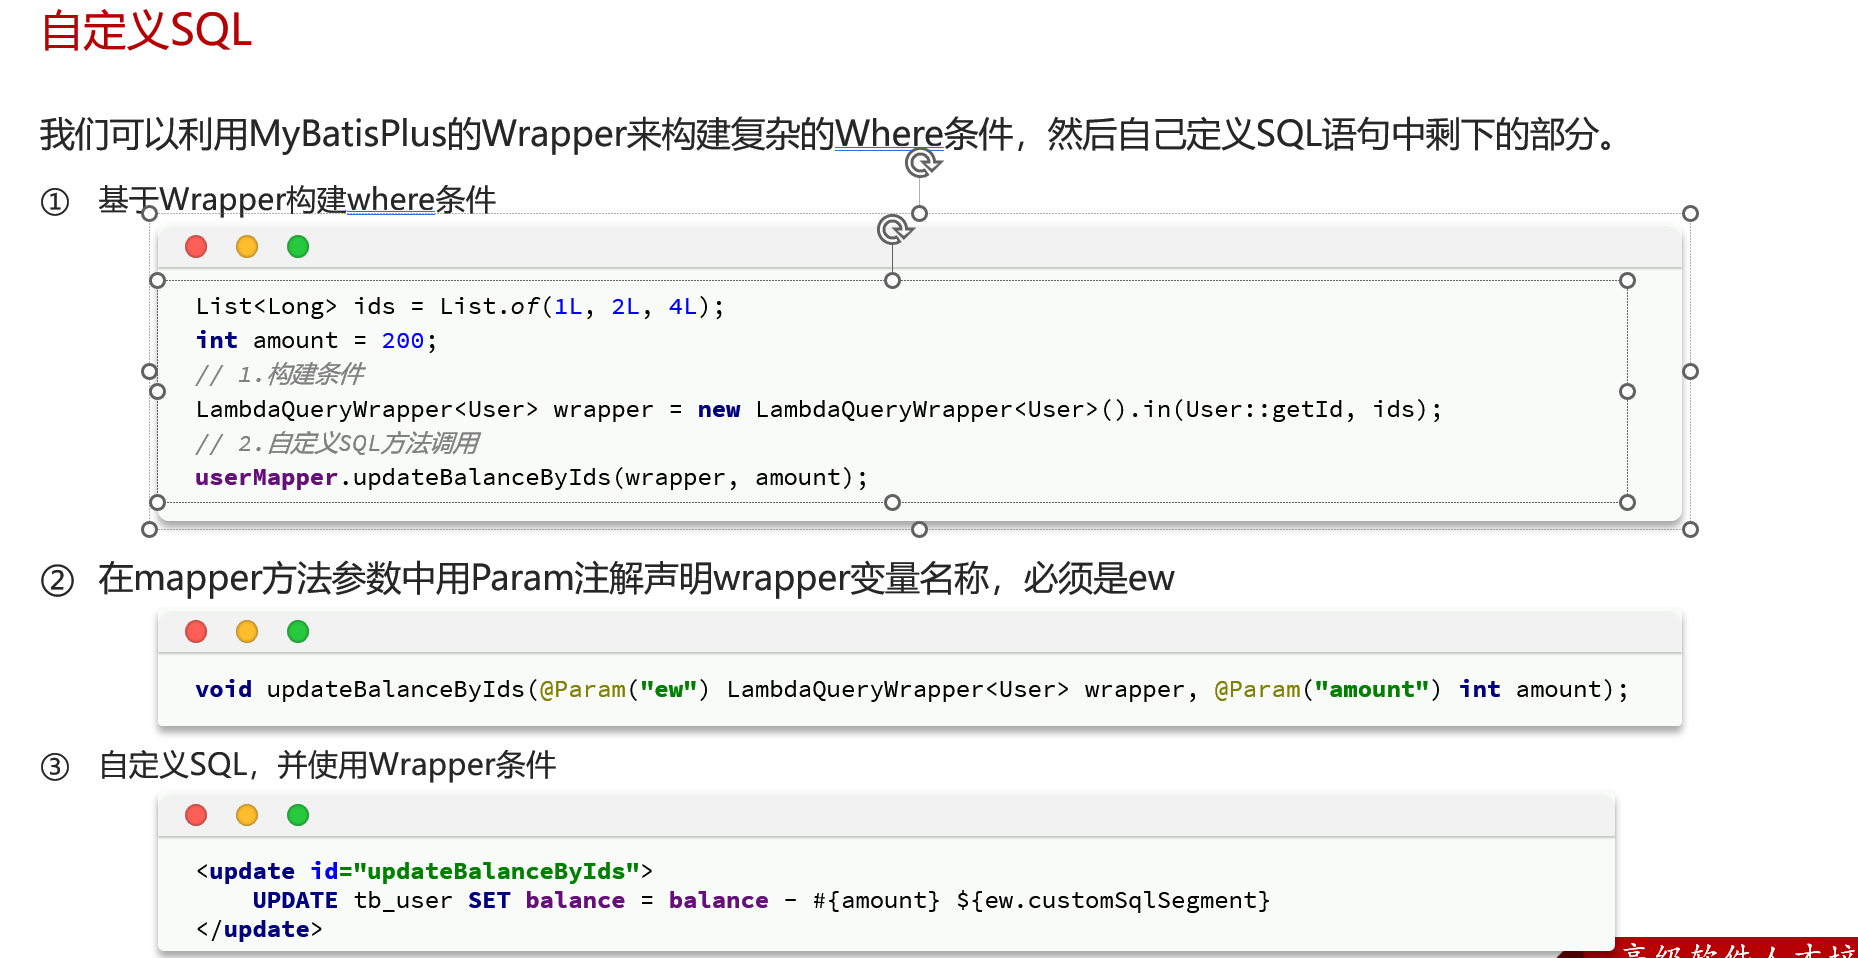The width and height of the screenshot is (1858, 958).
Task: Click the outer frame's left-middle resize handle
Action: [149, 371]
